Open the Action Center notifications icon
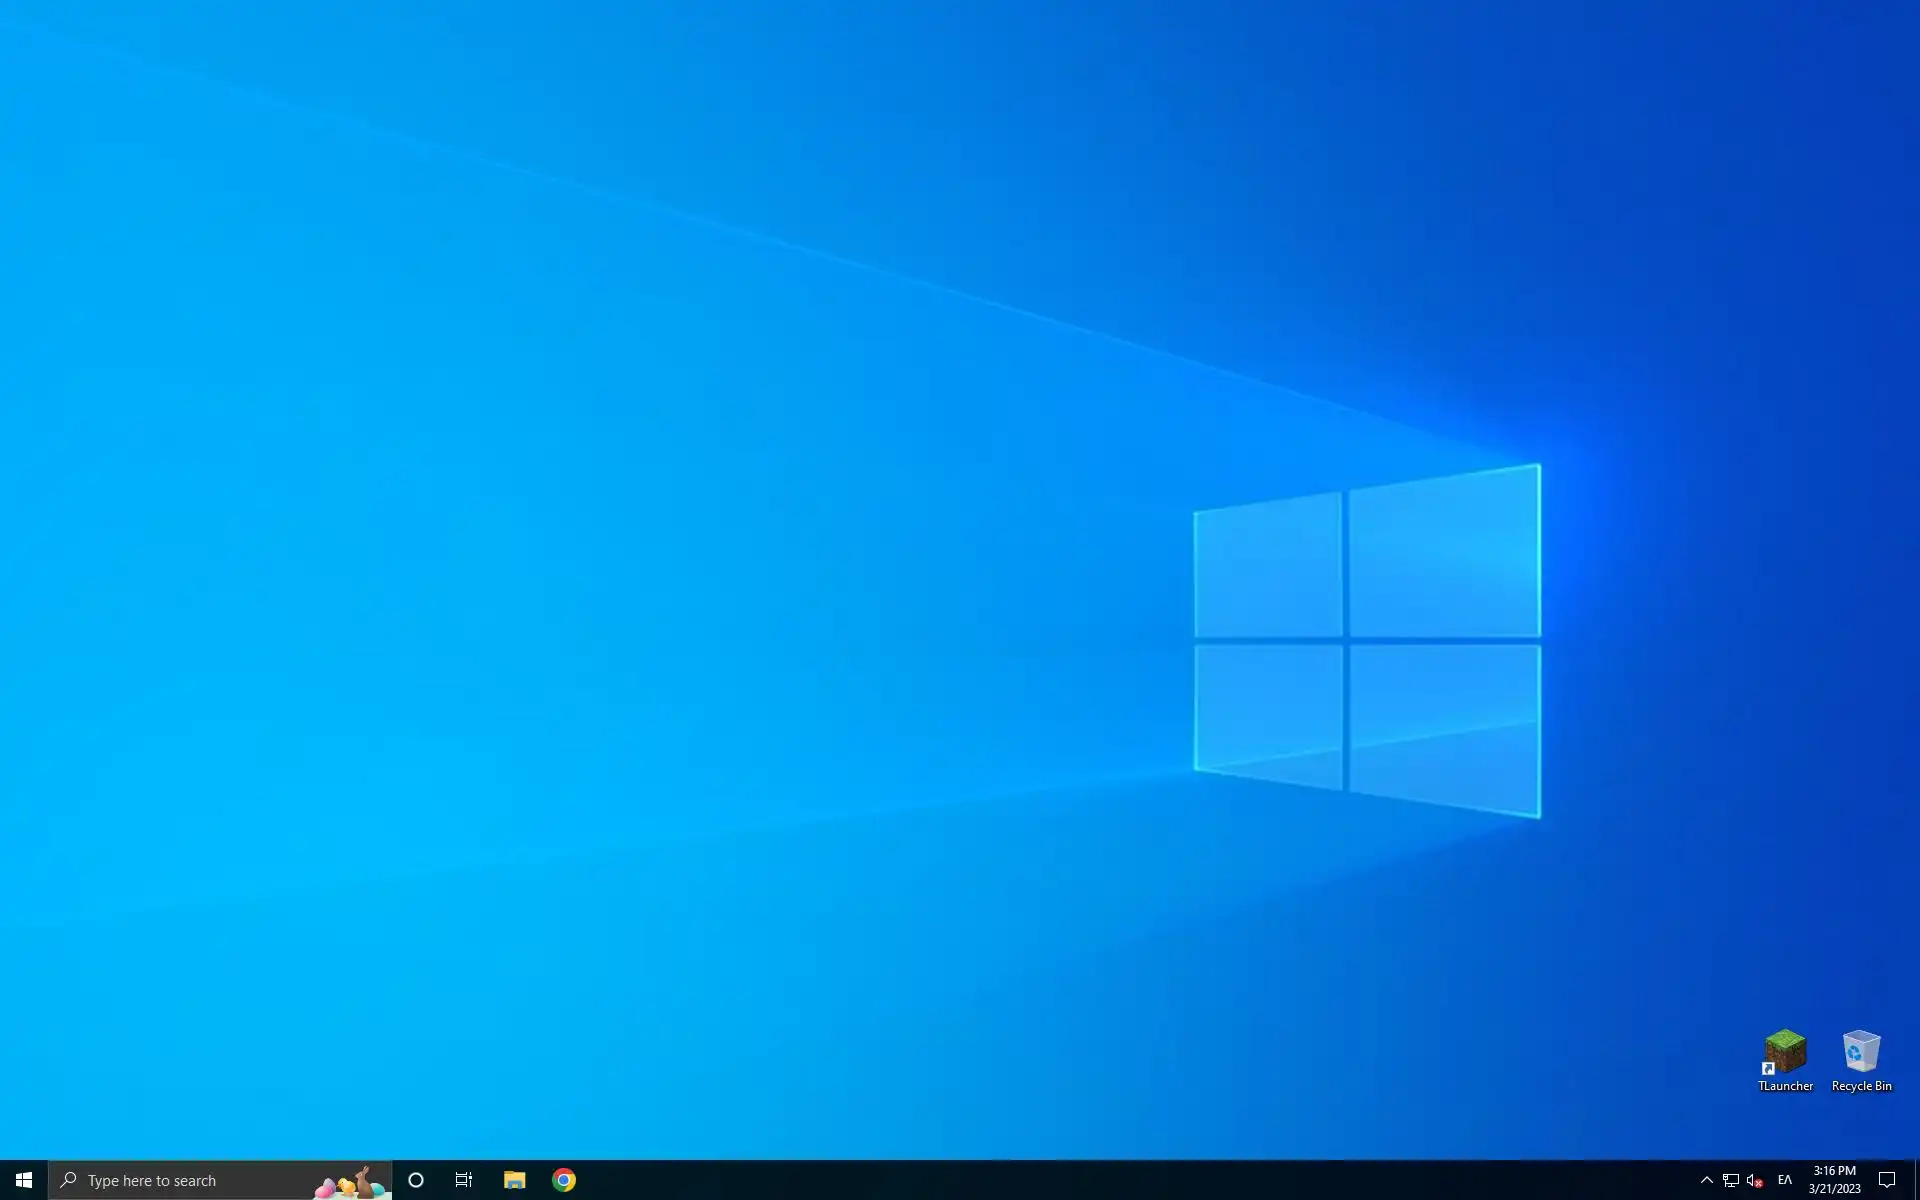The height and width of the screenshot is (1200, 1920). 1887,1180
